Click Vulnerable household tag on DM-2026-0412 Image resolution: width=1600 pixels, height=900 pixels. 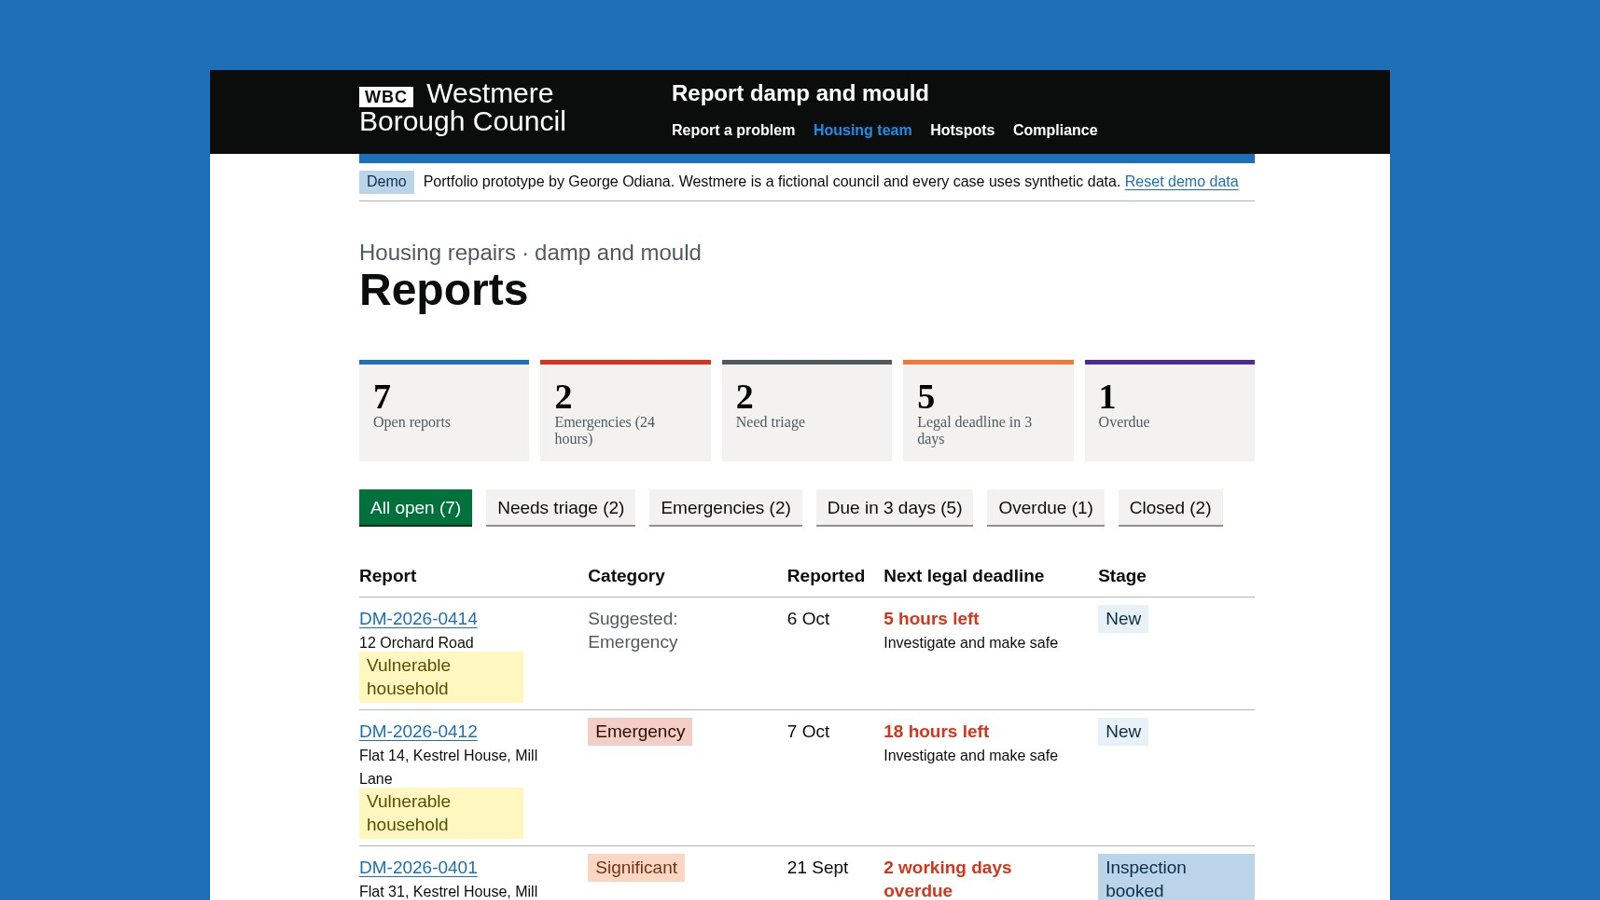click(x=441, y=813)
